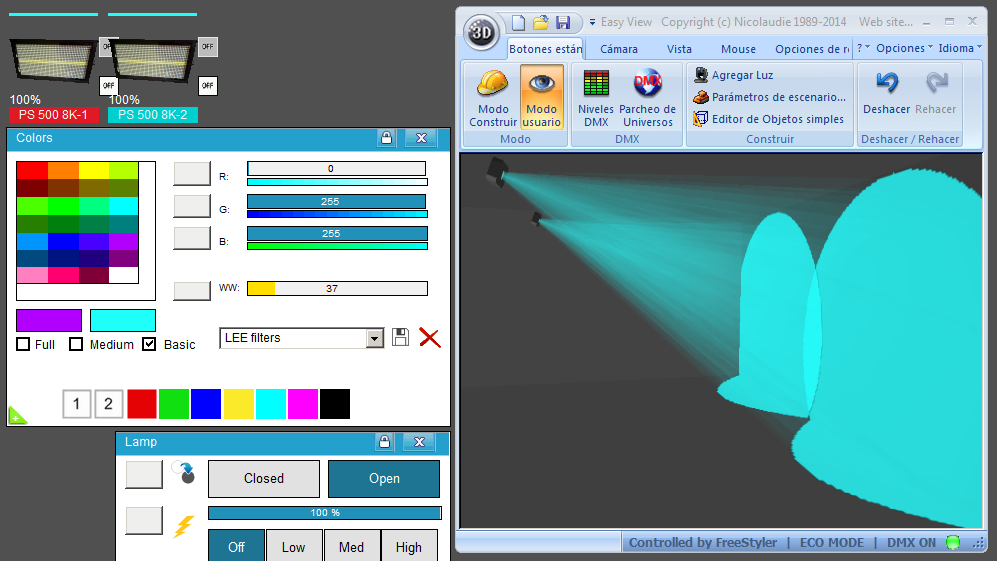Image resolution: width=997 pixels, height=561 pixels.
Task: Adjust the 100 % lamp dimmer bar
Action: point(325,513)
